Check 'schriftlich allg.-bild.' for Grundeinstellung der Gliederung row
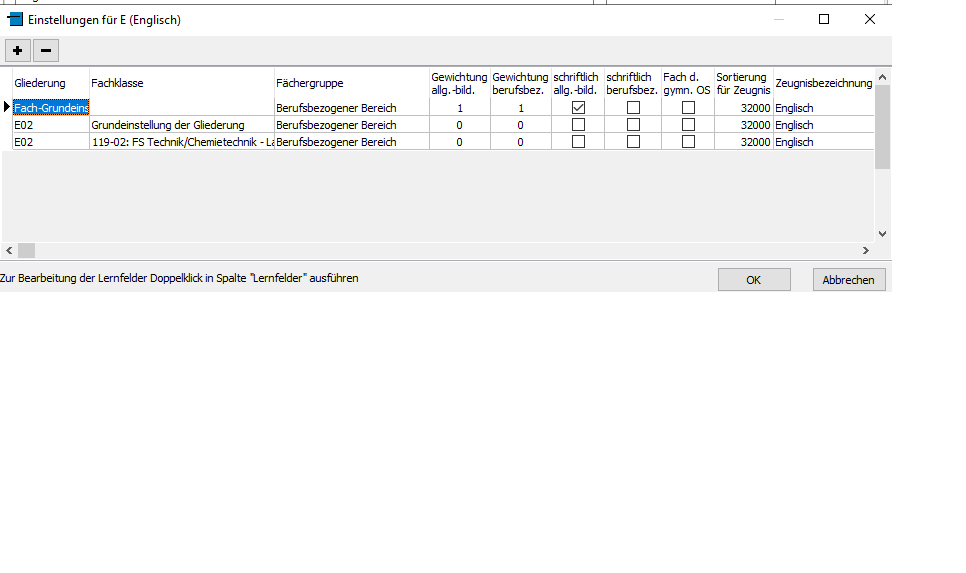This screenshot has height=573, width=966. [578, 124]
